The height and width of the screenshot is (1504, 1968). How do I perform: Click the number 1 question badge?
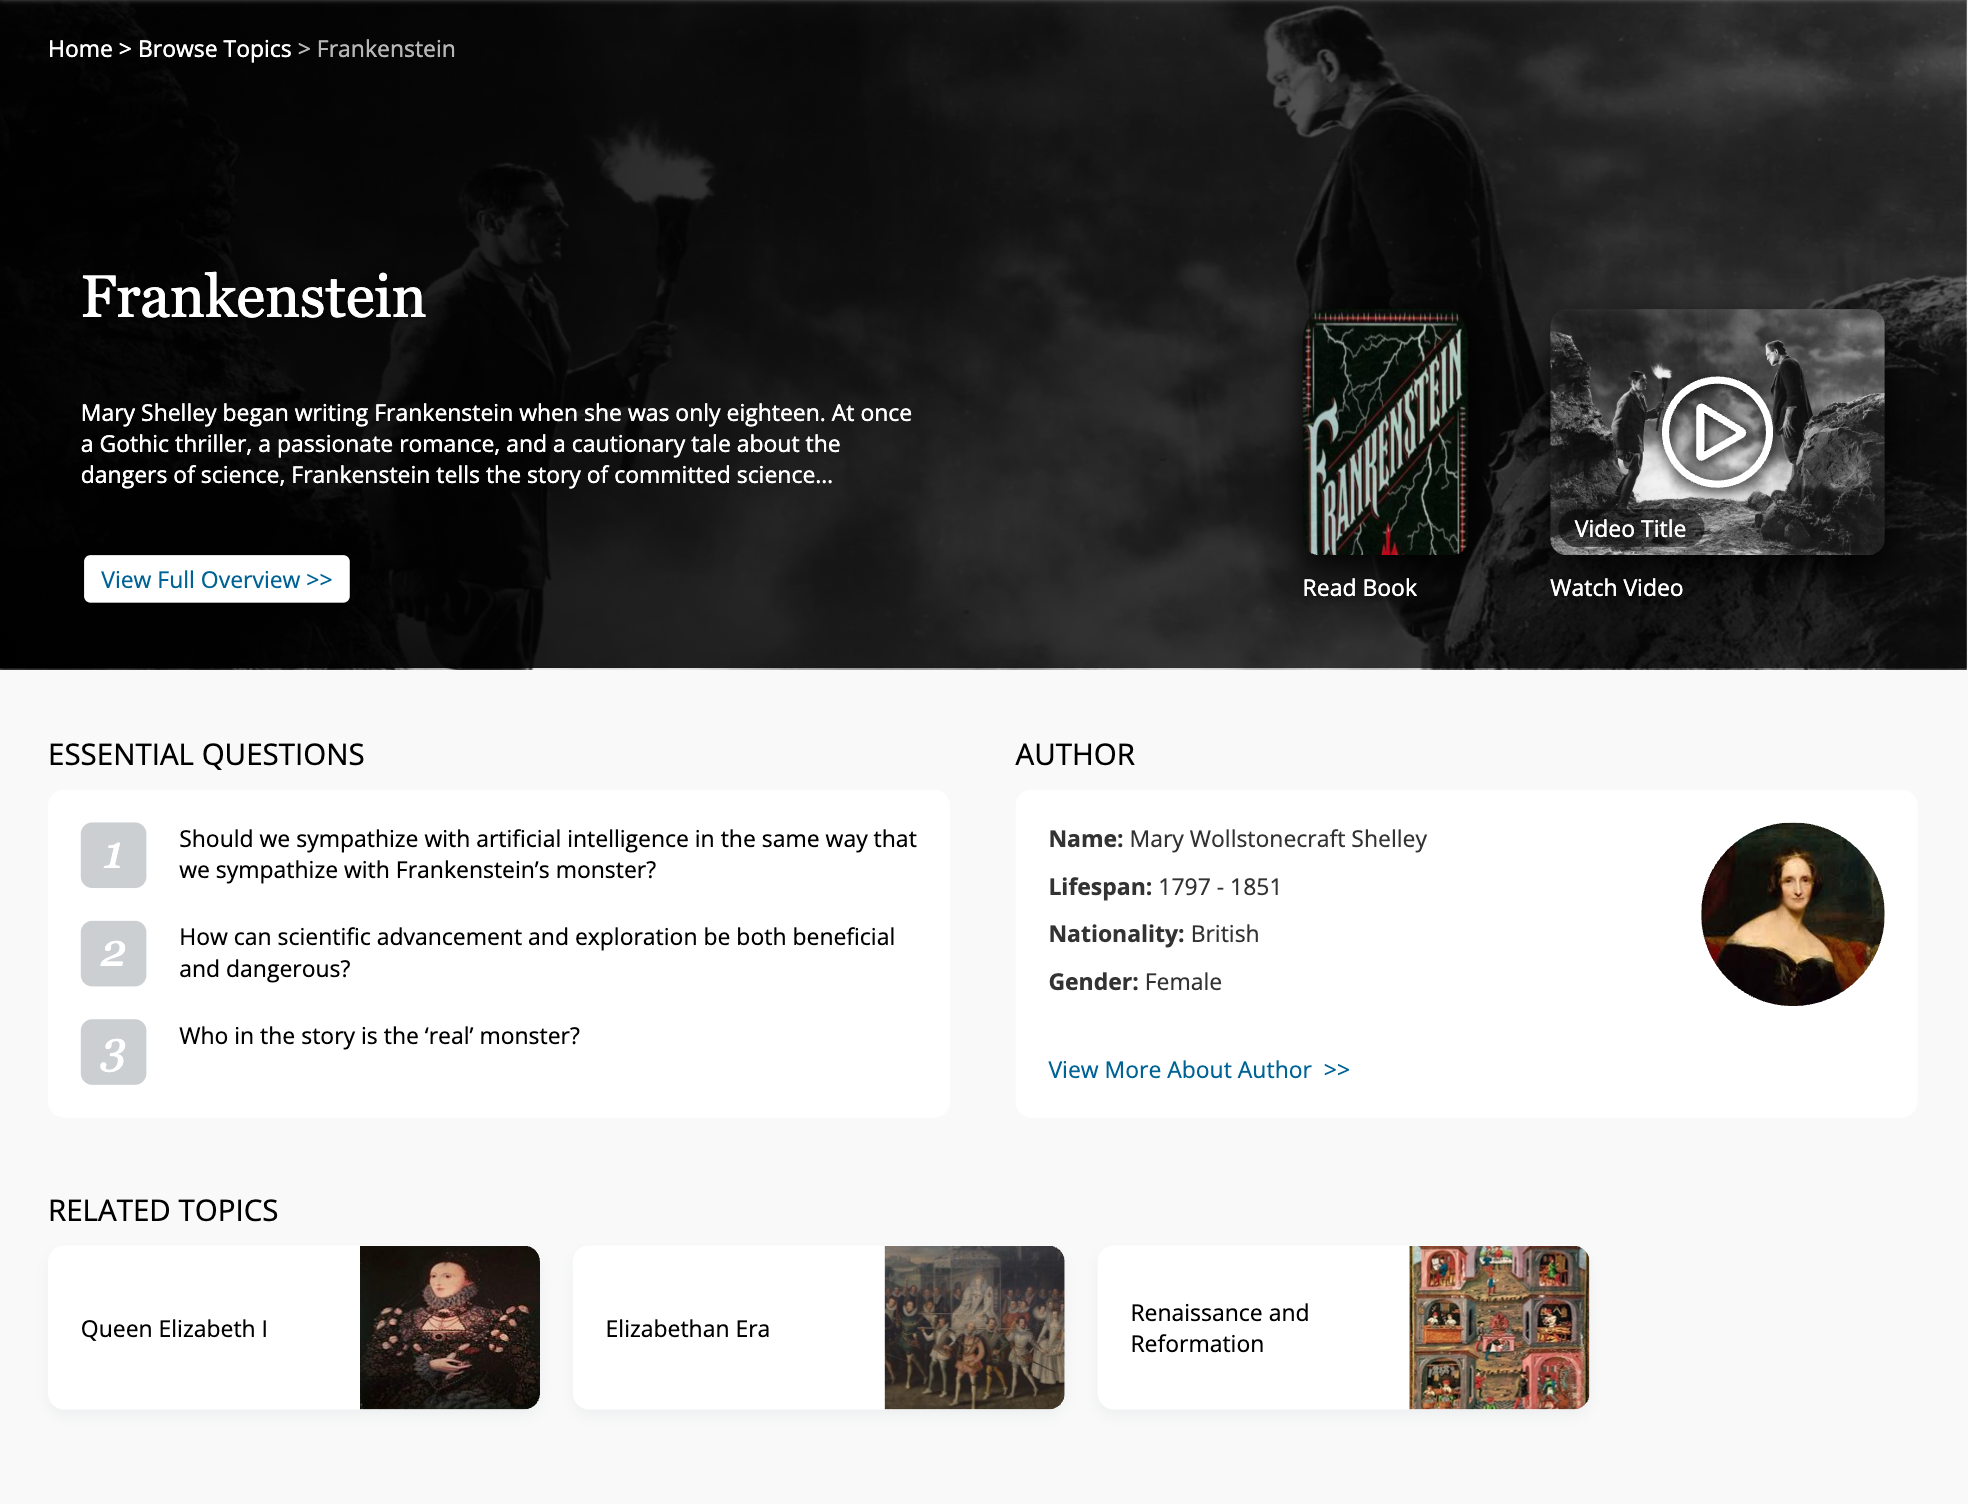coord(113,855)
